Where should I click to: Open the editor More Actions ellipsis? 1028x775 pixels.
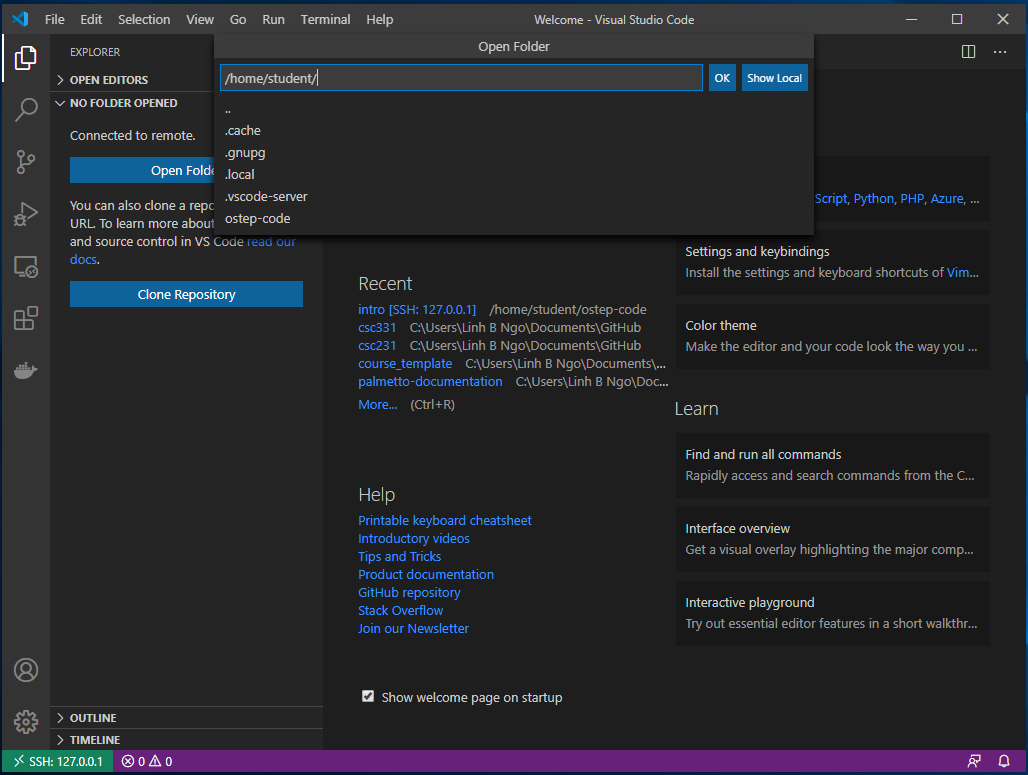[x=999, y=52]
